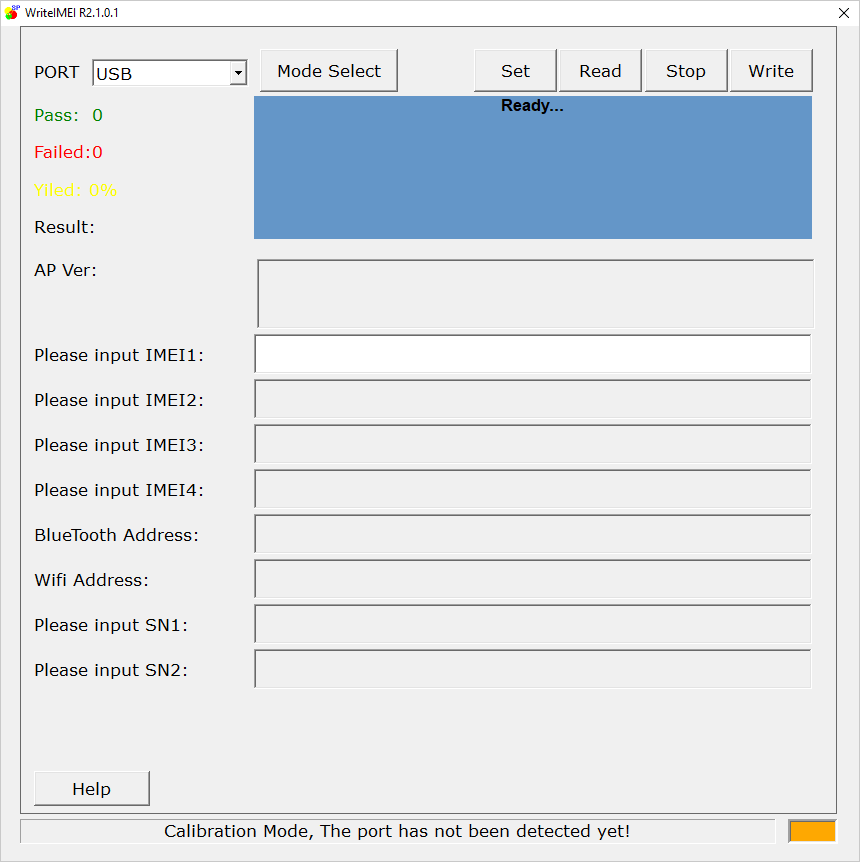Click the Set button
Viewport: 860px width, 862px height.
coord(515,70)
